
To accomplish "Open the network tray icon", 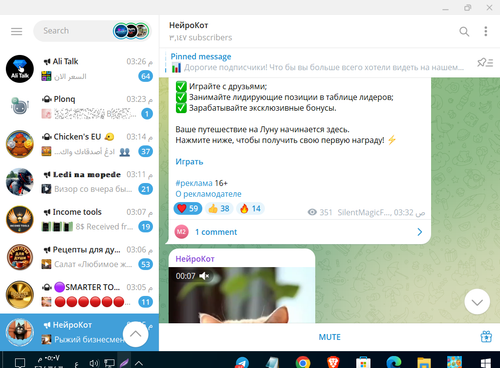I will 109,363.
